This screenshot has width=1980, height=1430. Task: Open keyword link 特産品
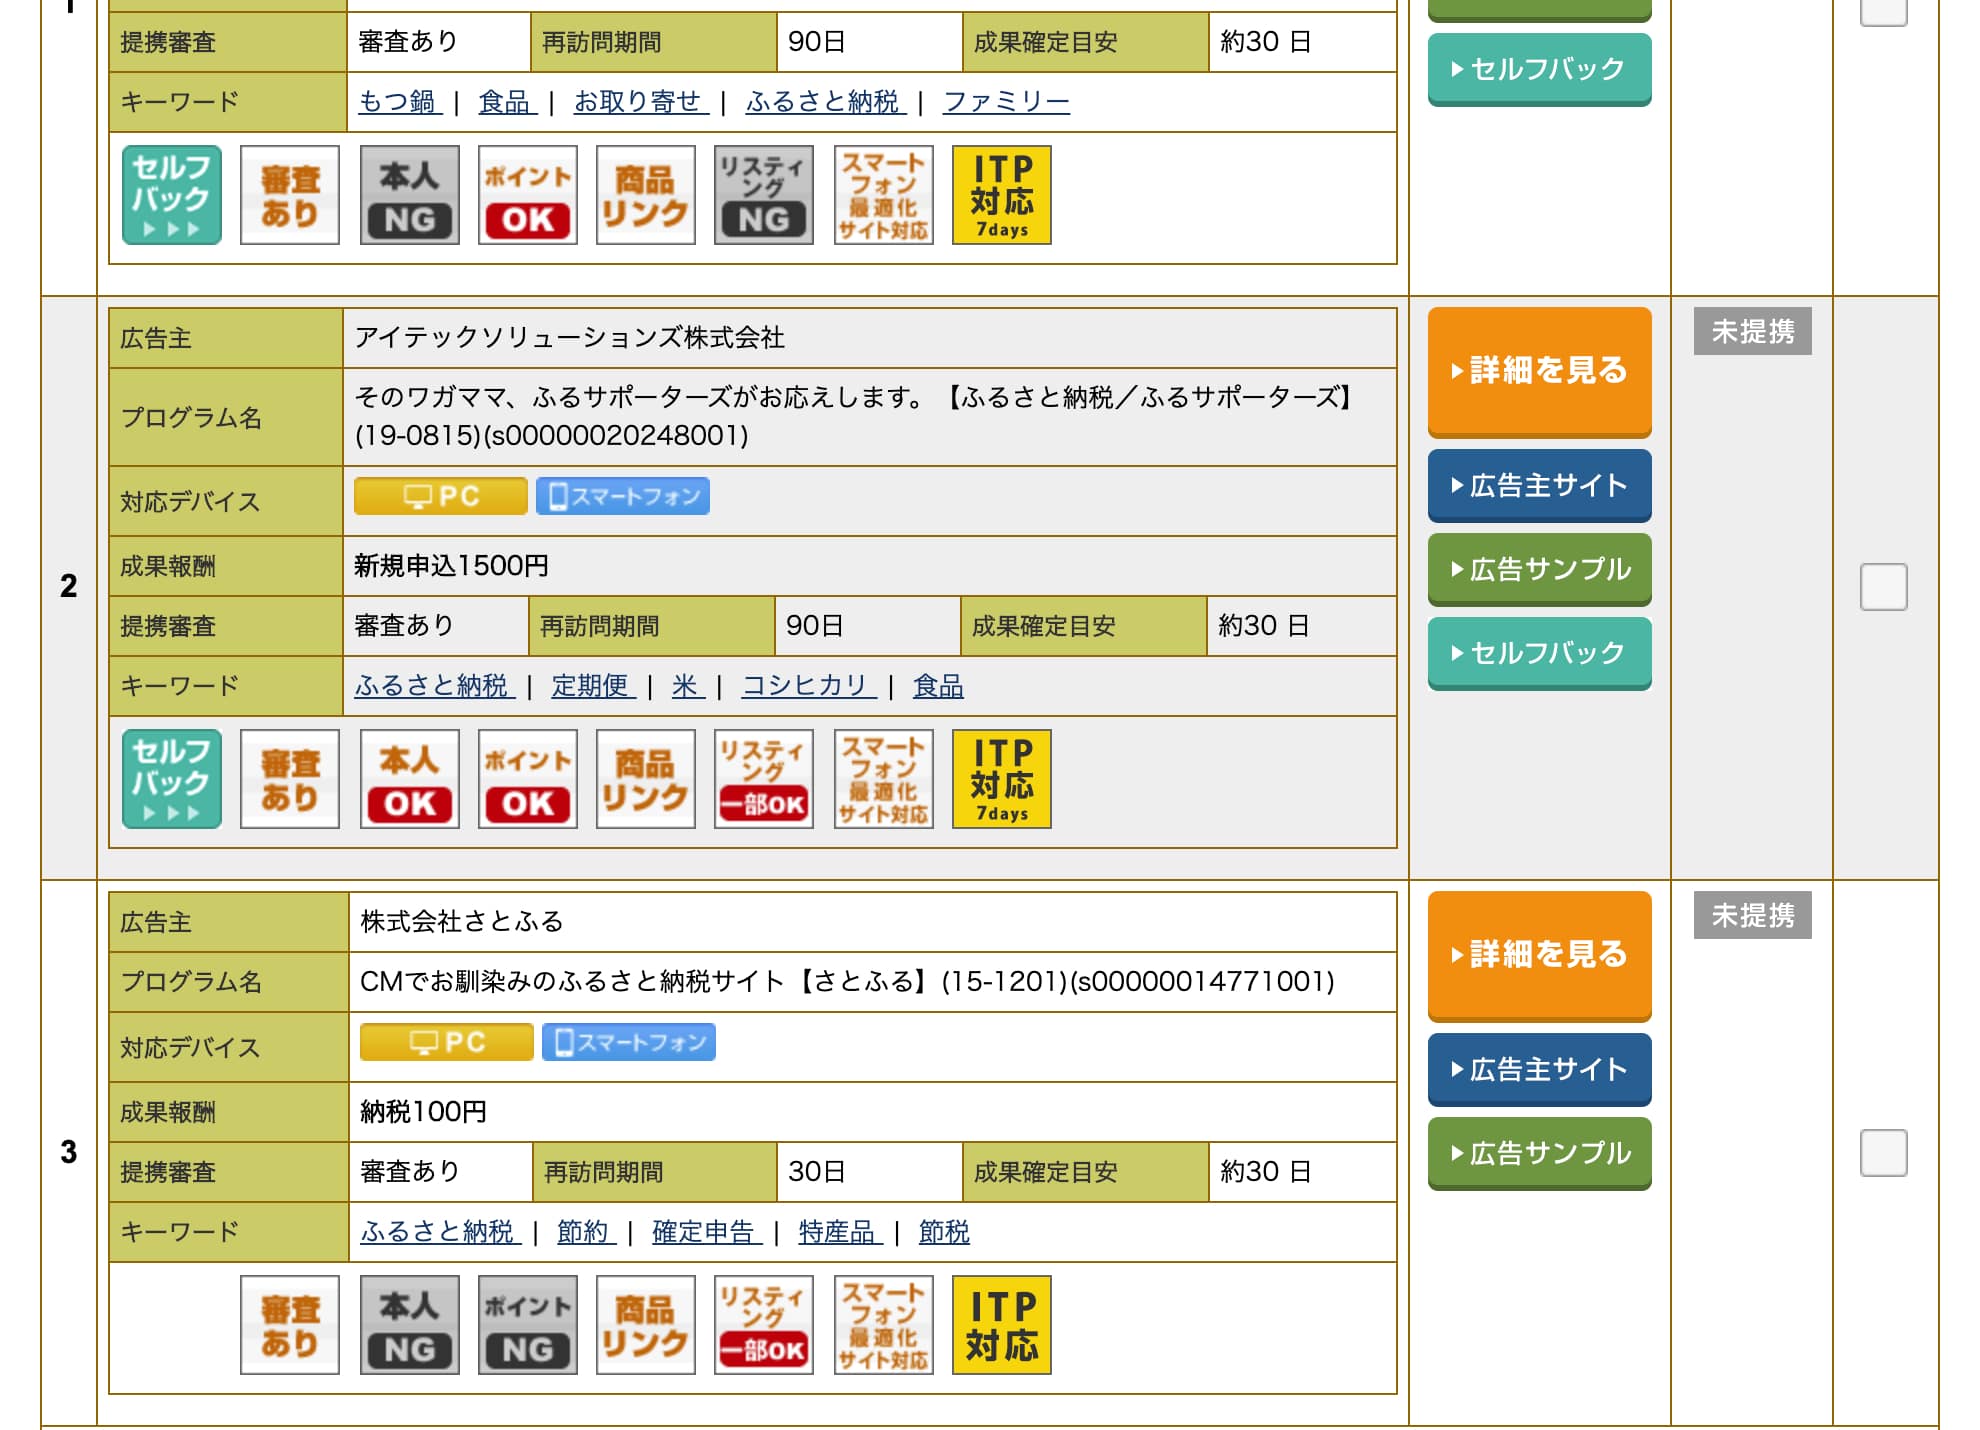(x=840, y=1232)
